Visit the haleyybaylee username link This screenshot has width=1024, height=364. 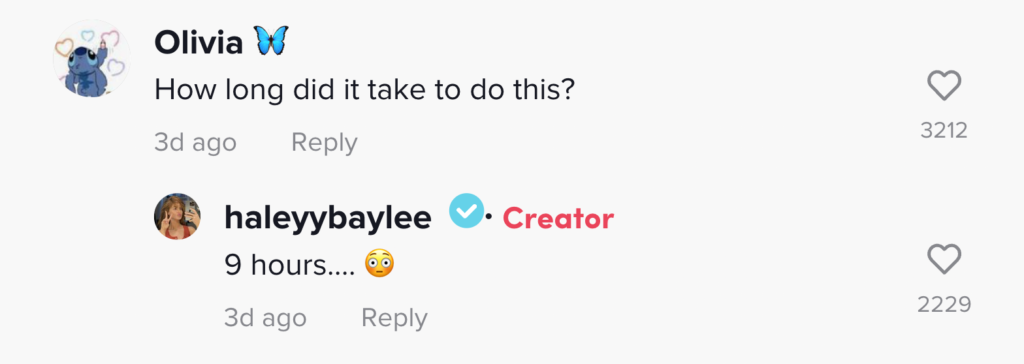pos(327,218)
